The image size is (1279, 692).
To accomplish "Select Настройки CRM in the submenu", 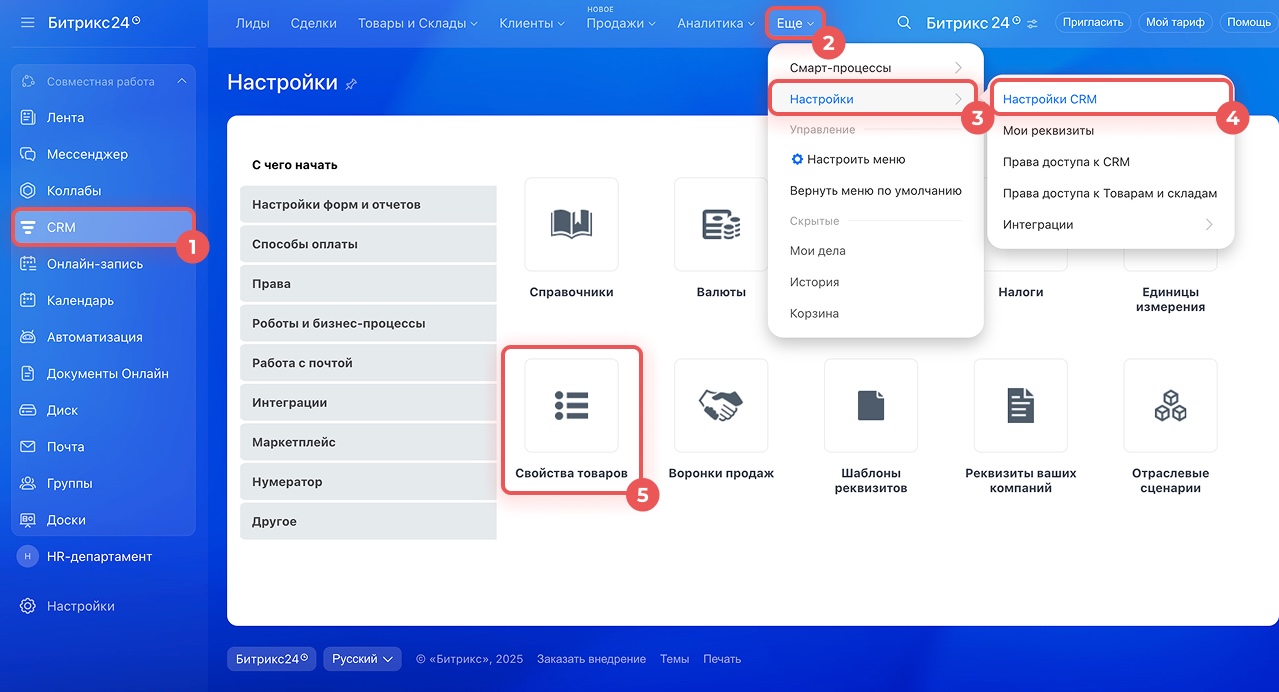I will pos(1050,99).
